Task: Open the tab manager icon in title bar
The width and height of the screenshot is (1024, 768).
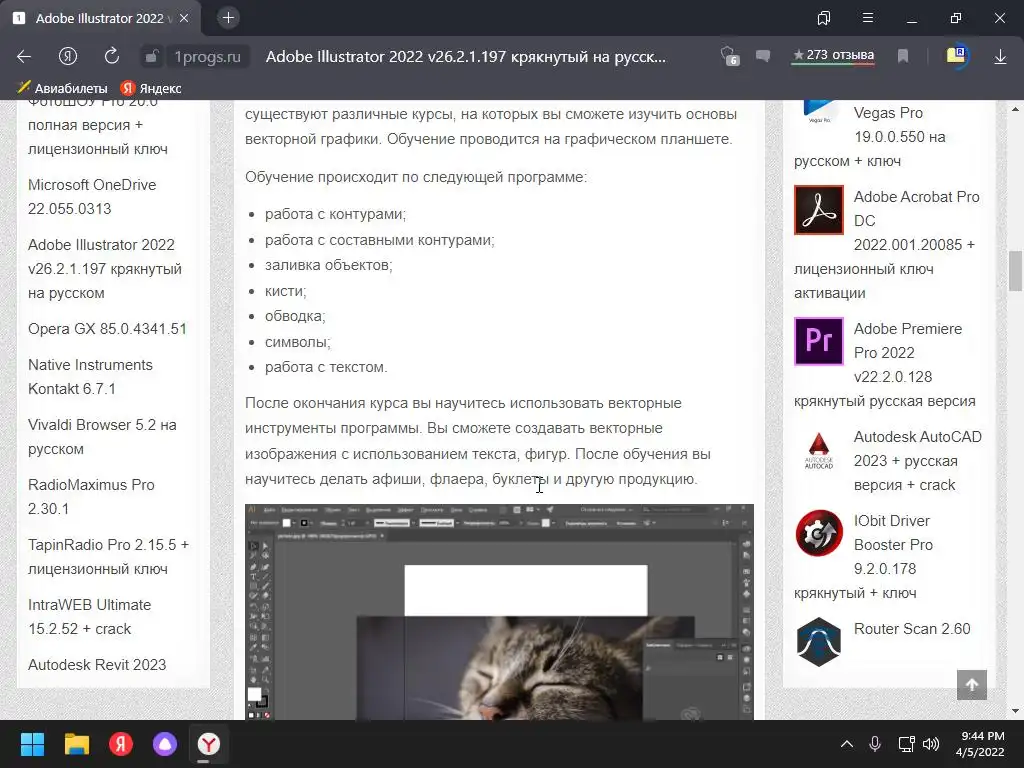Action: (824, 18)
